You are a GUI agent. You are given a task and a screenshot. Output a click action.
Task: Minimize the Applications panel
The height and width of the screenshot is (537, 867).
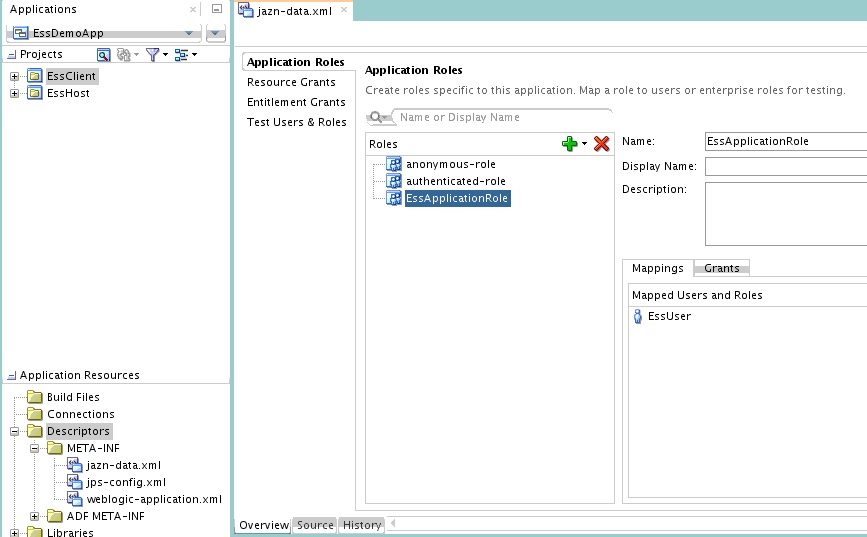pos(217,9)
